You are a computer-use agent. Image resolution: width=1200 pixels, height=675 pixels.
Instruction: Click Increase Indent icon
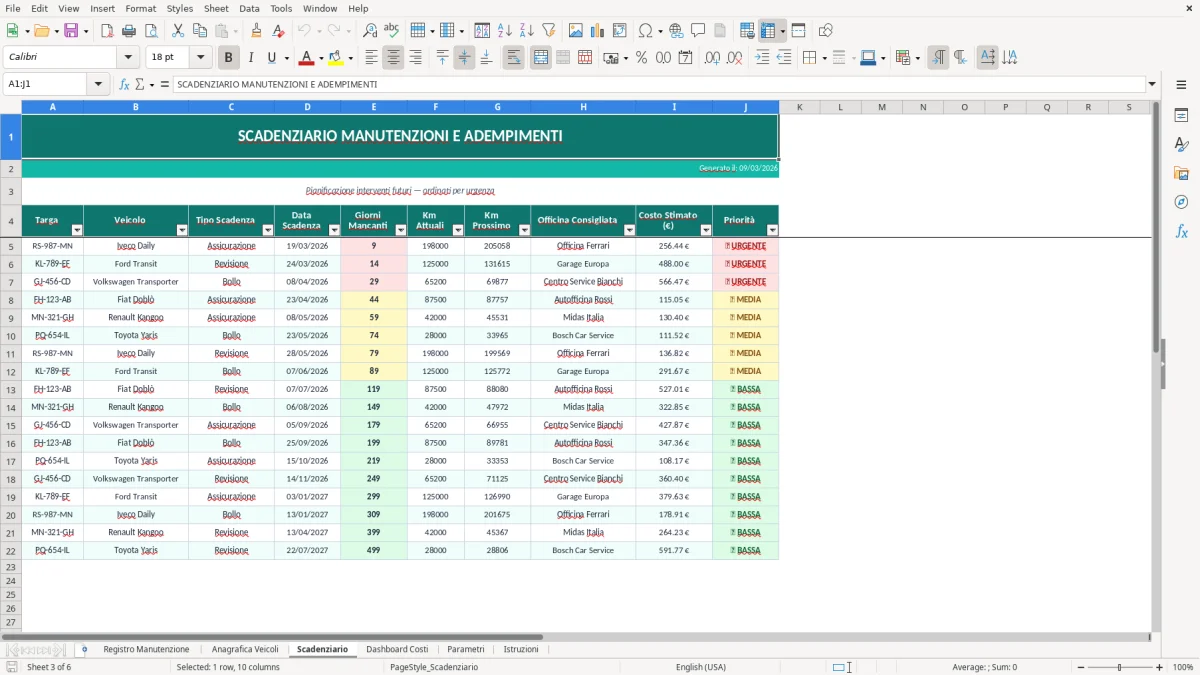762,58
